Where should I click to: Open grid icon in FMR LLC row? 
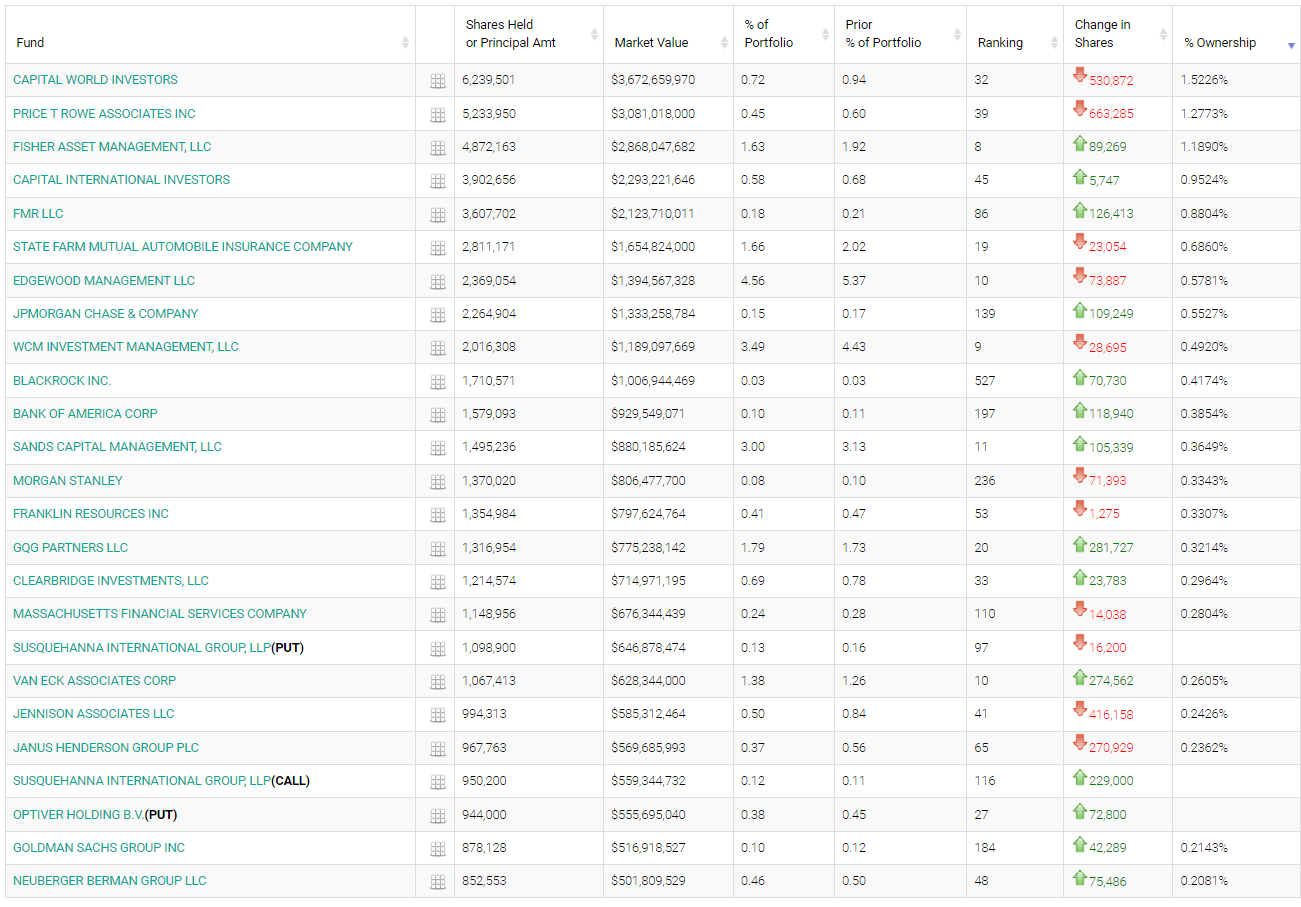pyautogui.click(x=437, y=215)
